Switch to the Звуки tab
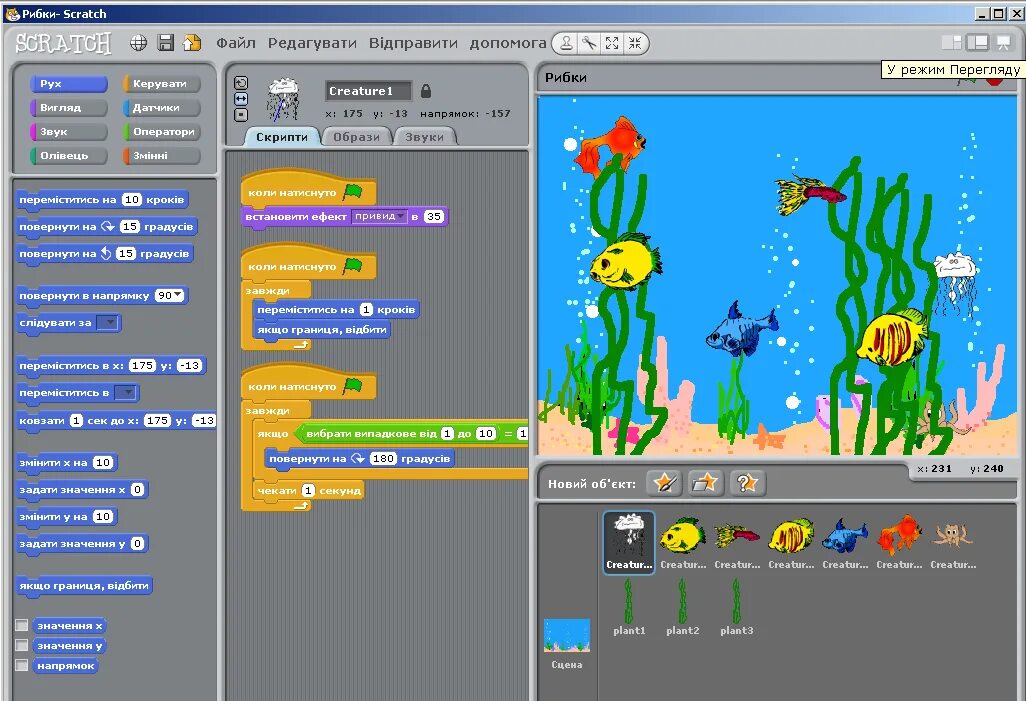 (x=424, y=137)
